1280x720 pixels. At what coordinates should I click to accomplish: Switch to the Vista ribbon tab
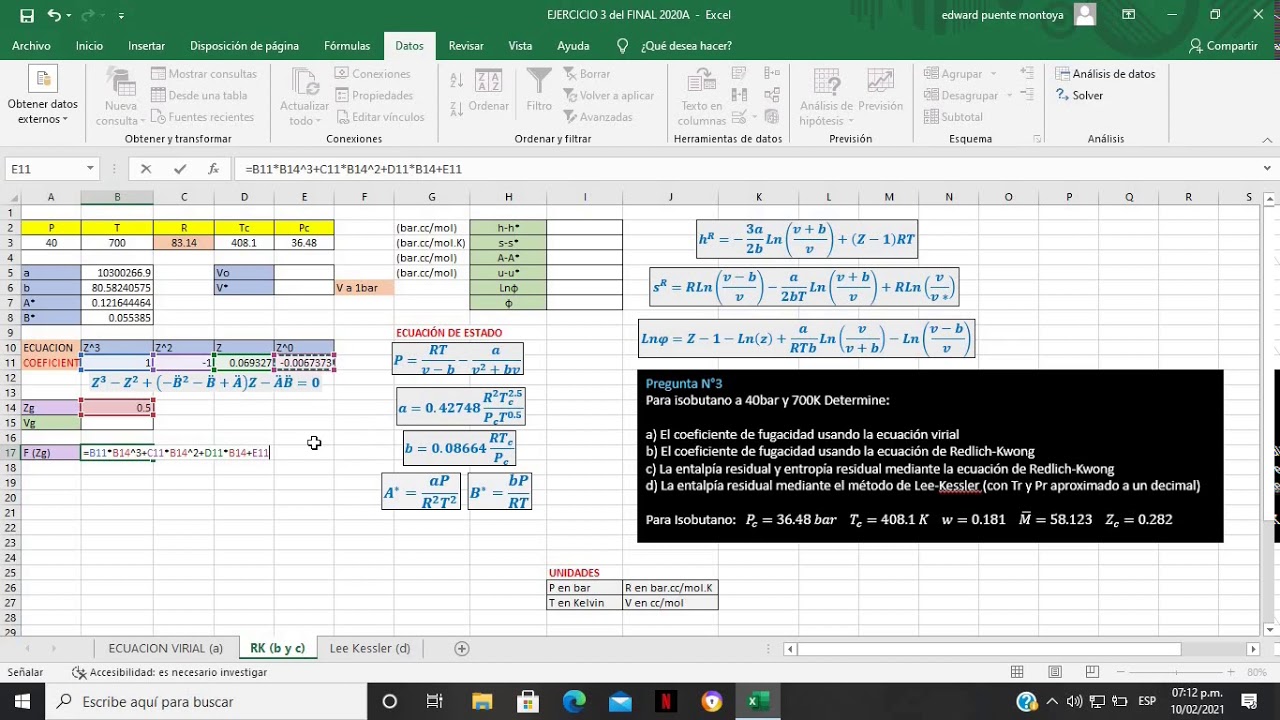(520, 46)
